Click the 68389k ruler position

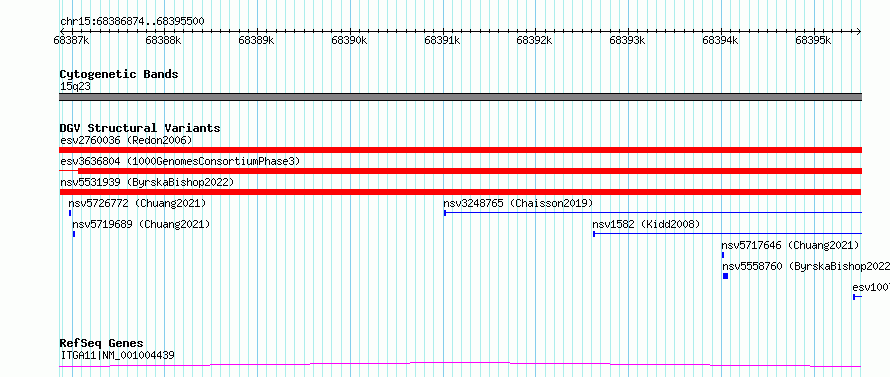(257, 41)
